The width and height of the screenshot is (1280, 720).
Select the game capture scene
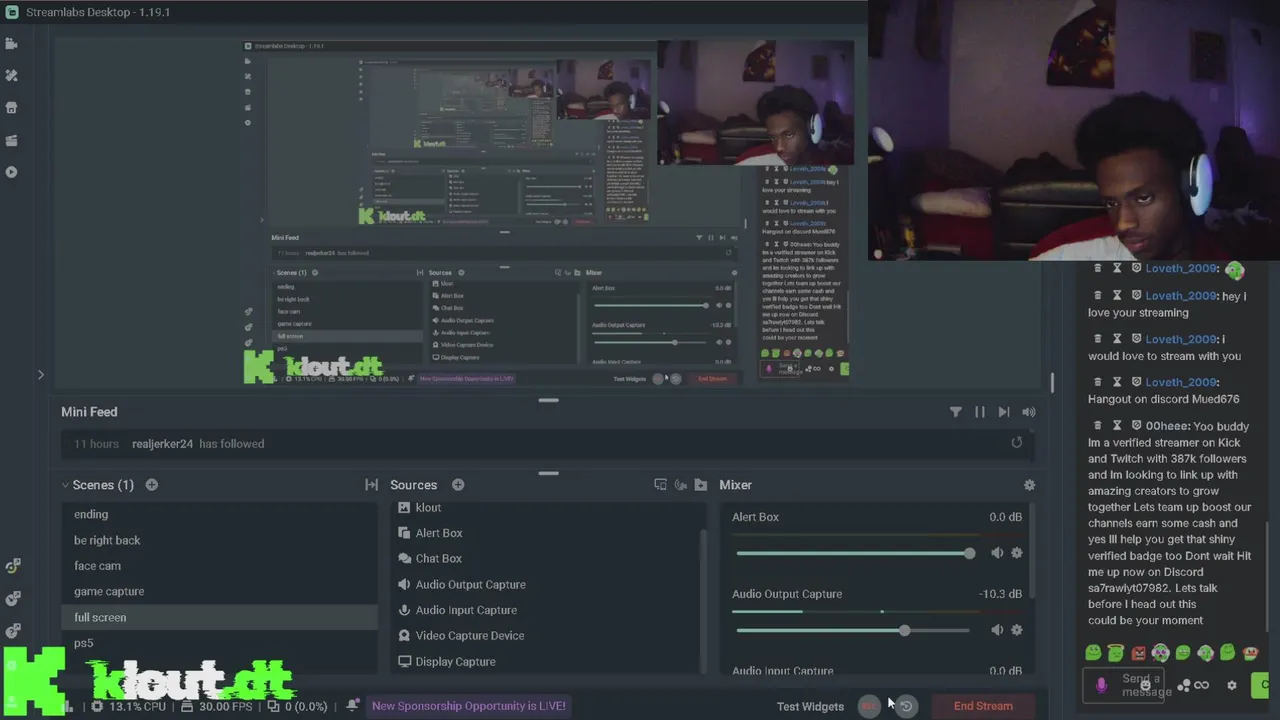coord(219,592)
